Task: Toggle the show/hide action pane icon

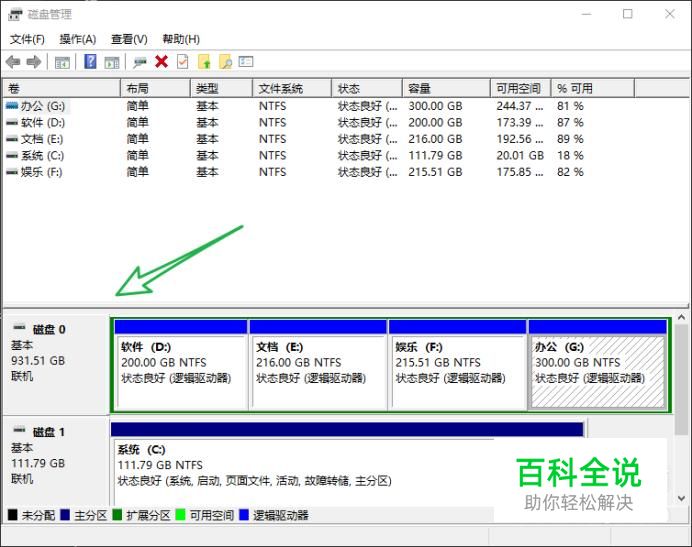Action: point(112,63)
